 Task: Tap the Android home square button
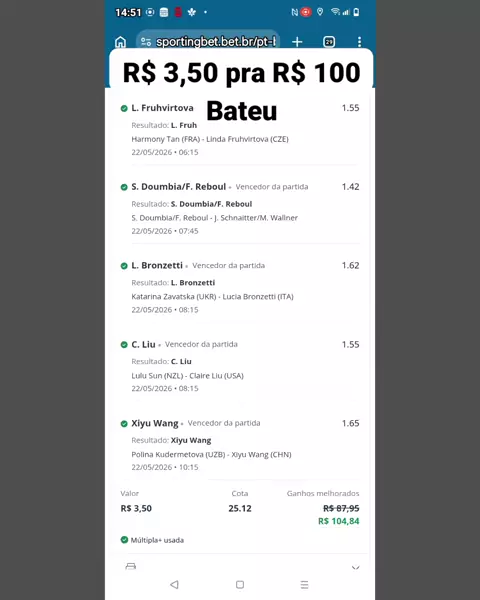pyautogui.click(x=240, y=584)
